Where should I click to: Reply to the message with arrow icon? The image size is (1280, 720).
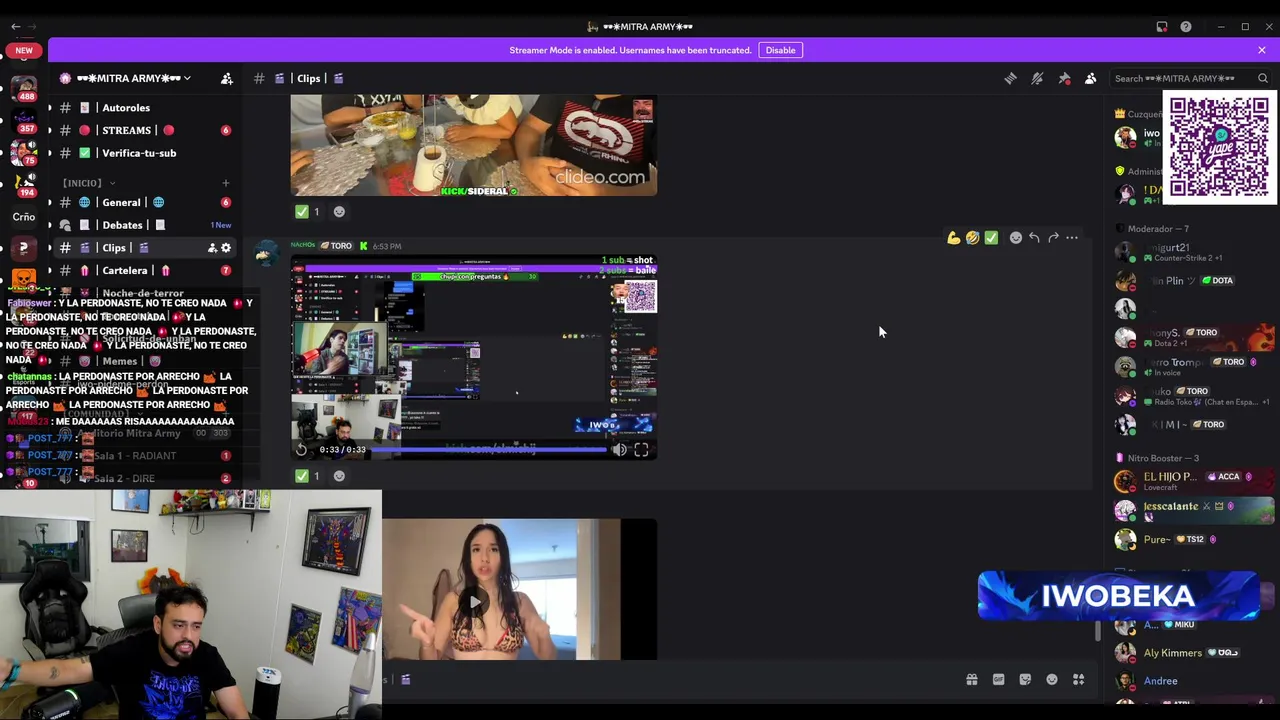[x=1034, y=238]
